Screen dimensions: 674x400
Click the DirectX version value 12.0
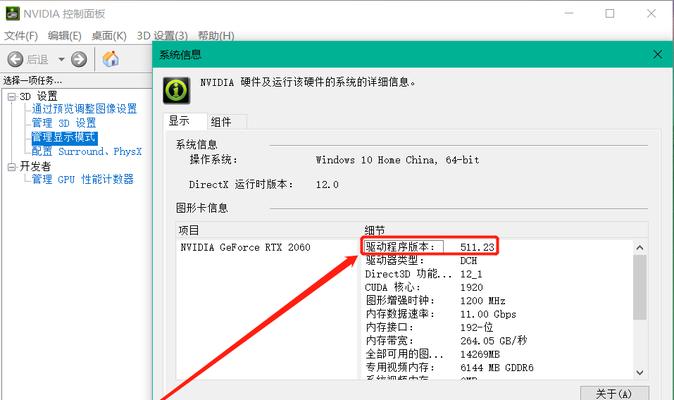point(327,185)
